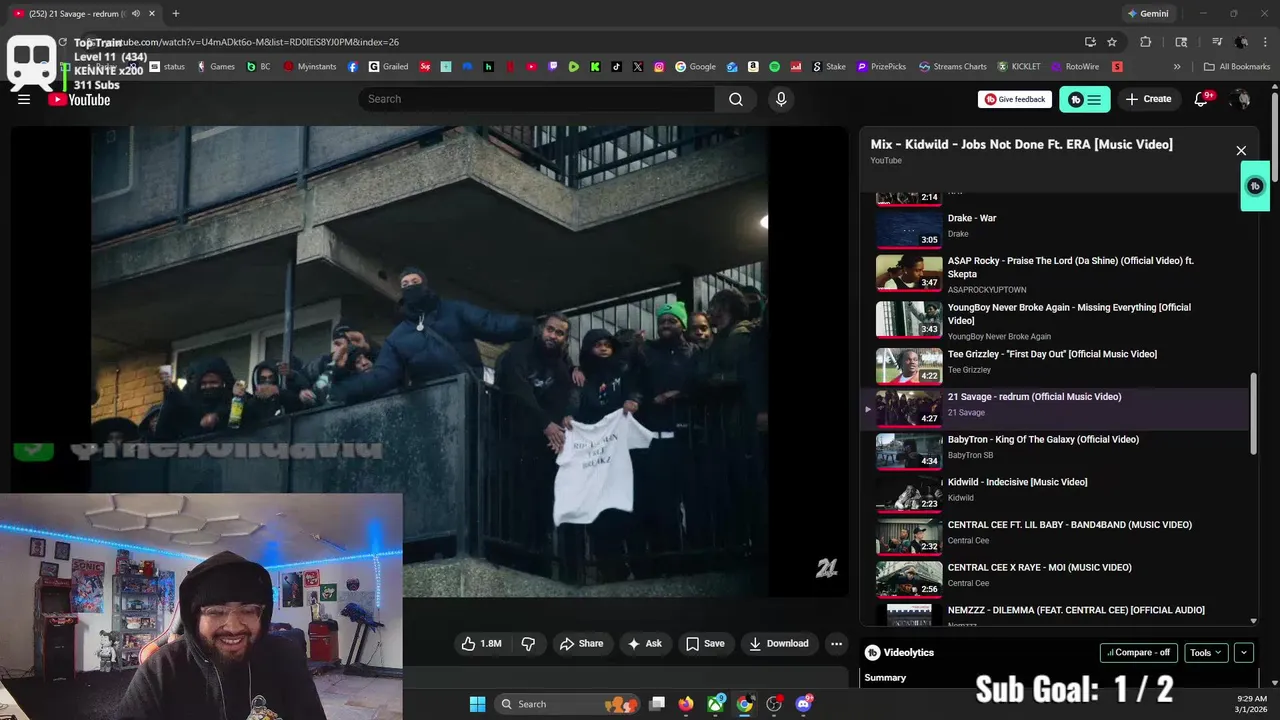The width and height of the screenshot is (1280, 720).
Task: Open the All Bookmarks folder
Action: pos(1237,67)
